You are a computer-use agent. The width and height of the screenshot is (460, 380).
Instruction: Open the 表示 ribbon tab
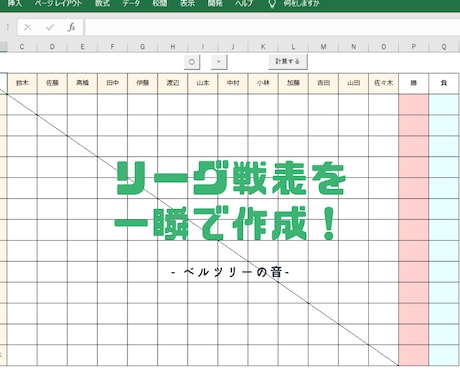click(x=187, y=4)
